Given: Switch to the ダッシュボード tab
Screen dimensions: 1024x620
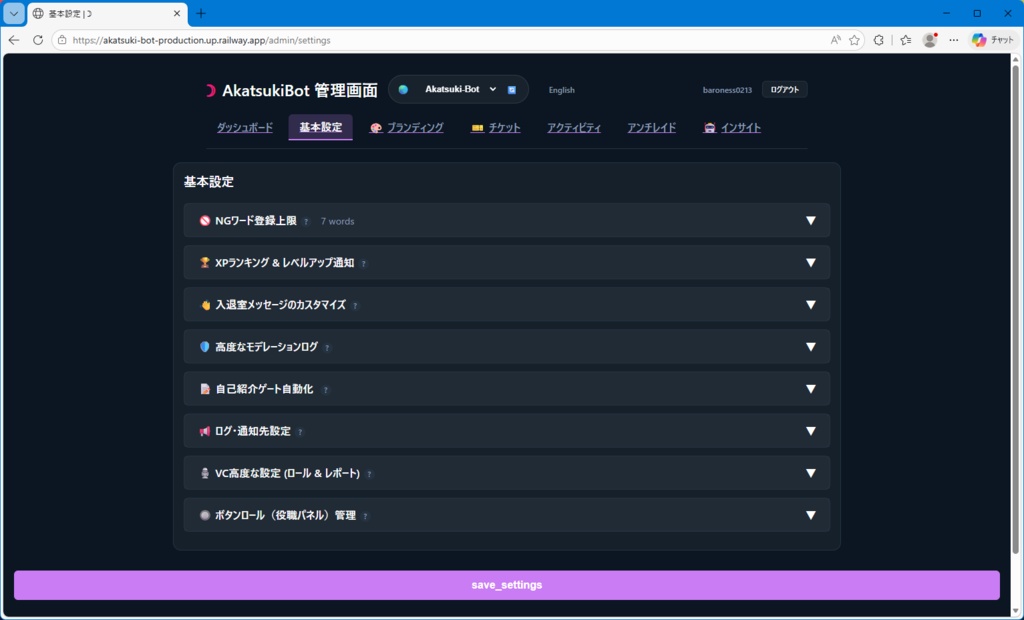Looking at the screenshot, I should [x=245, y=128].
